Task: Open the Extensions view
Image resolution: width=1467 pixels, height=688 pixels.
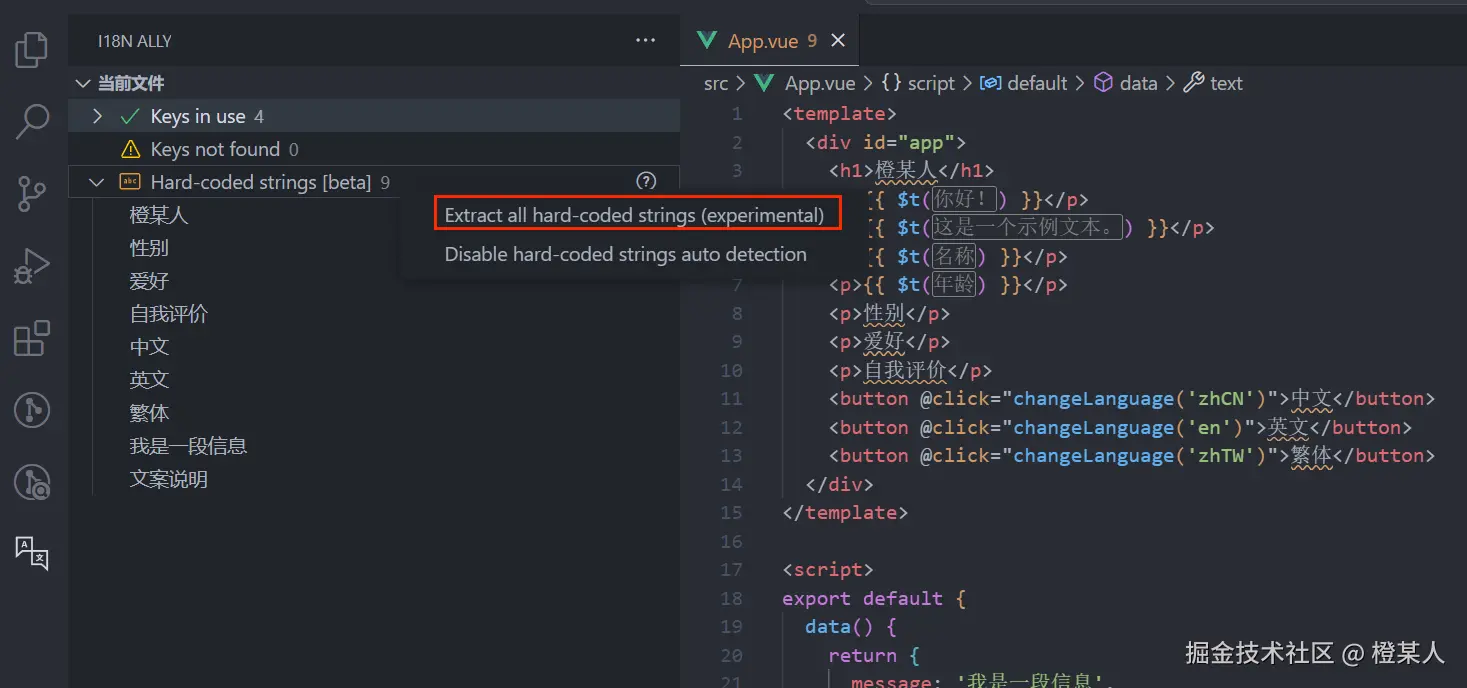Action: [x=32, y=338]
